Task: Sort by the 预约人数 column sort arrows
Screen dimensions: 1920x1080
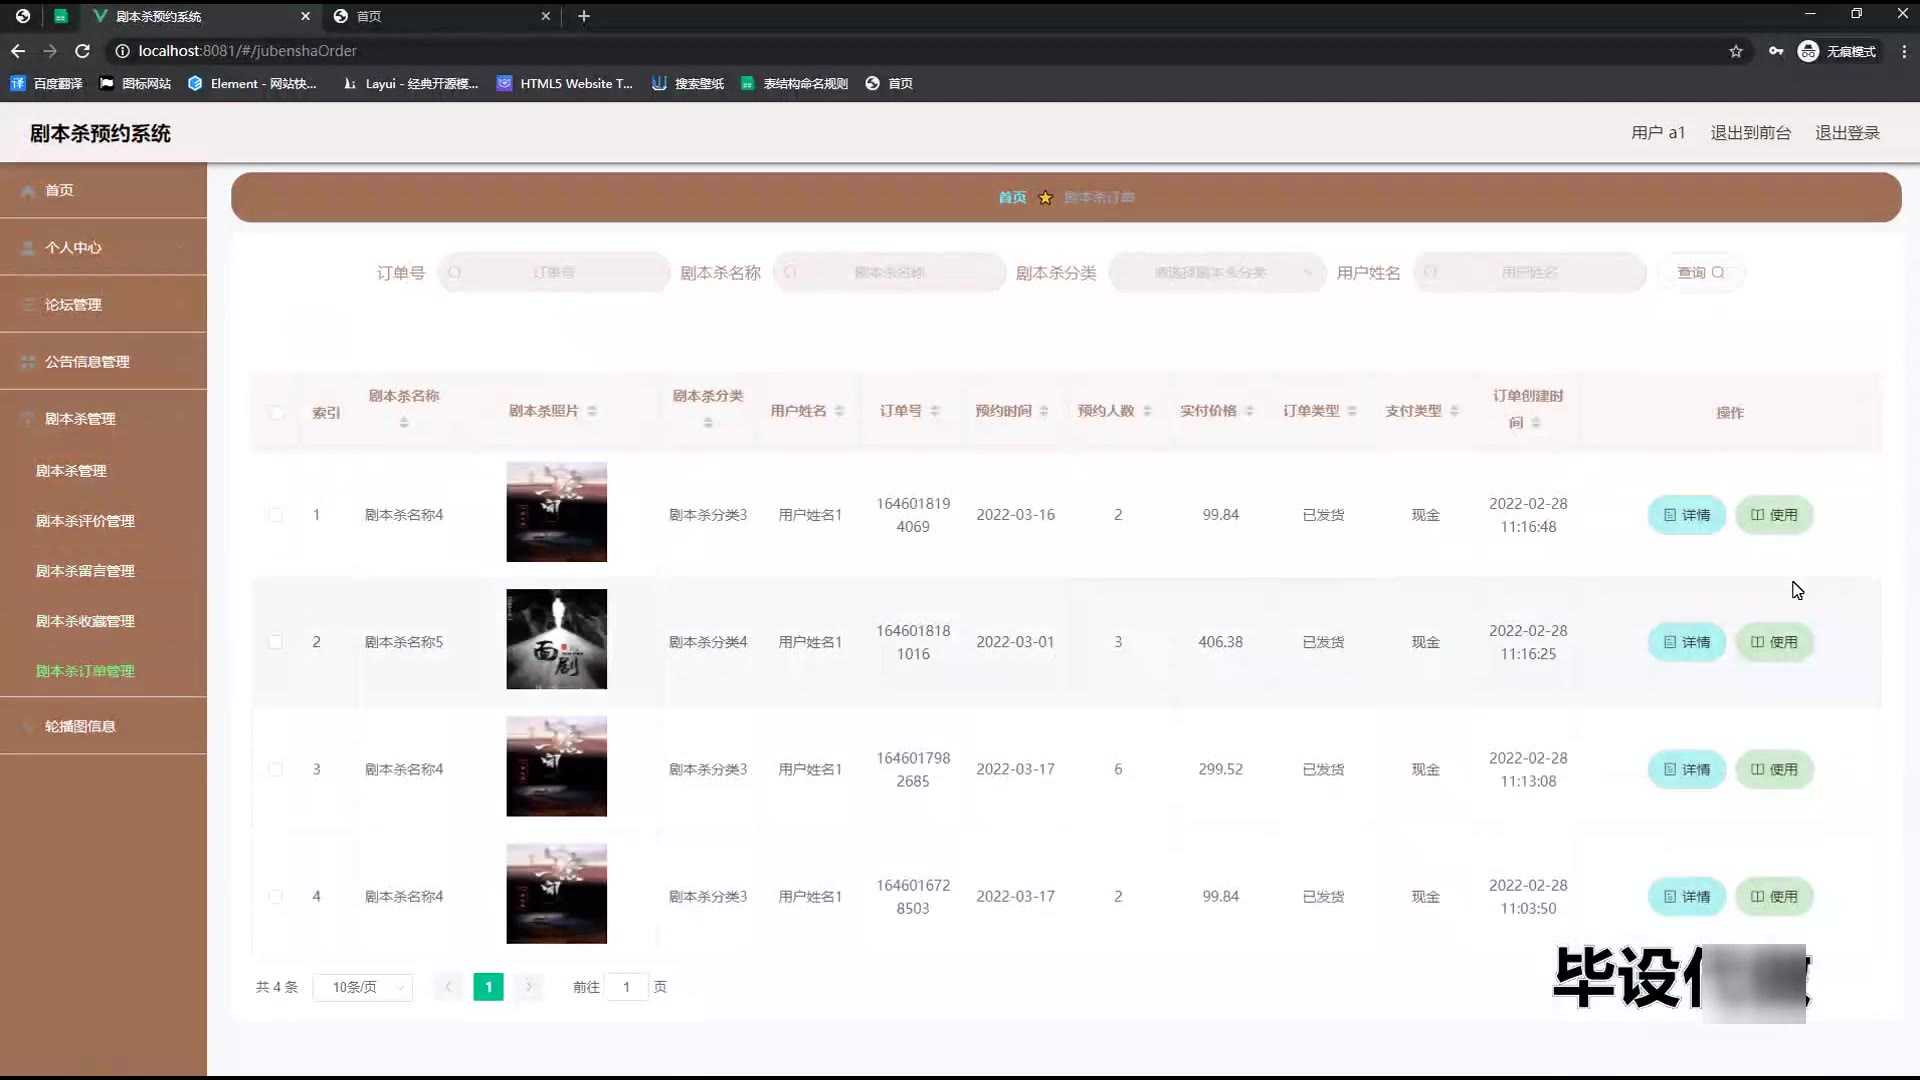Action: (1147, 411)
